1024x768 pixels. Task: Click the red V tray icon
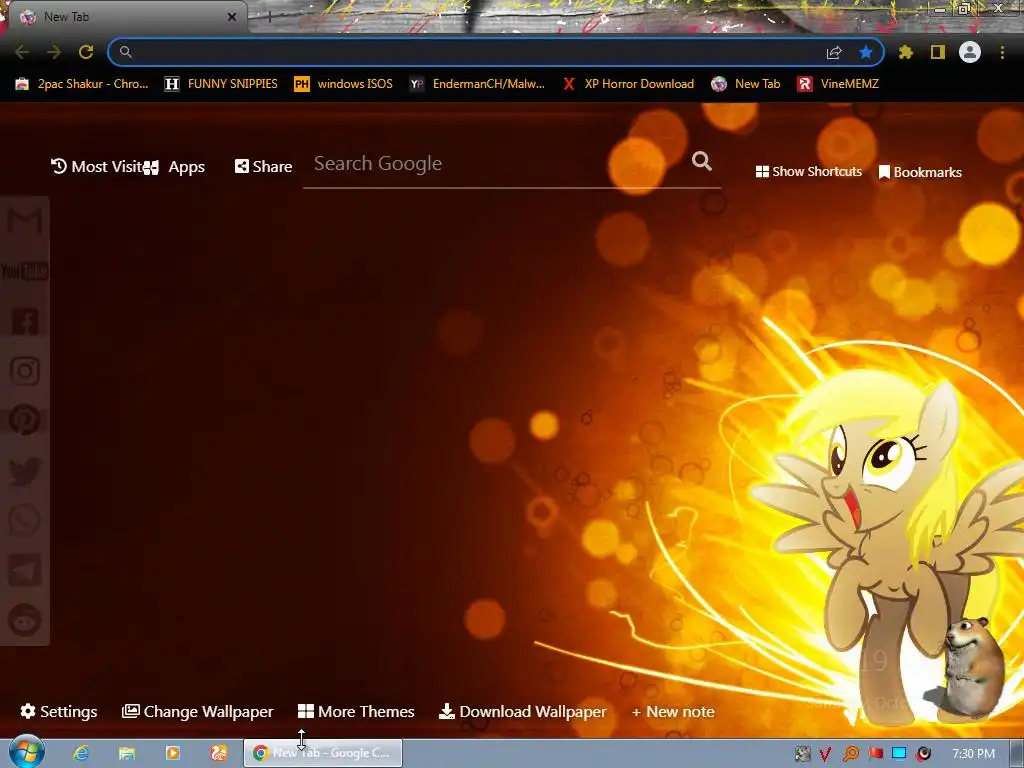(825, 754)
